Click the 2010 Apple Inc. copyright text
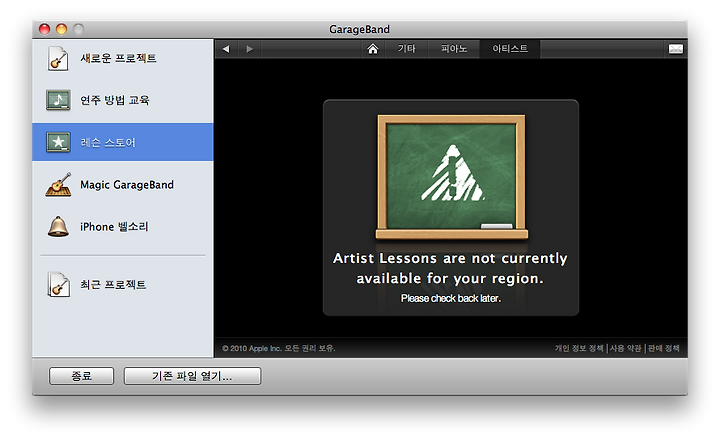This screenshot has width=720, height=440. [279, 348]
